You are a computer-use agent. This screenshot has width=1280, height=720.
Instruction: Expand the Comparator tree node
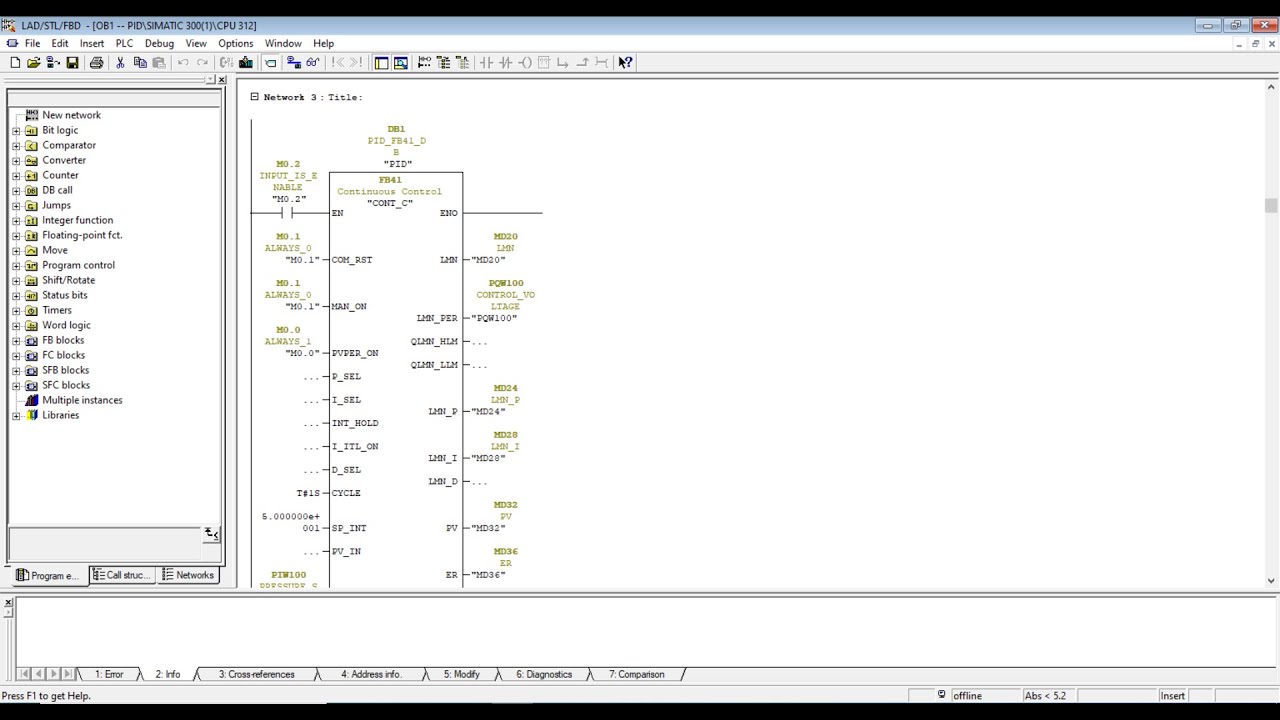(16, 145)
